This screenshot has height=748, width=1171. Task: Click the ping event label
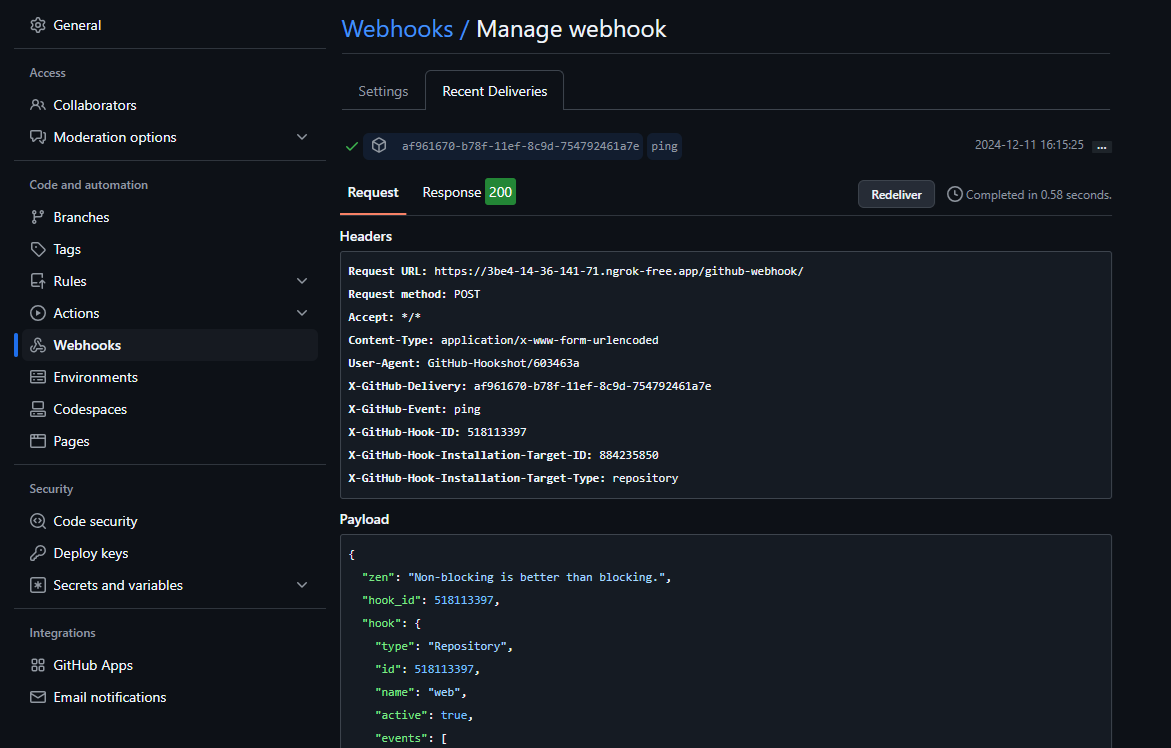(x=664, y=146)
